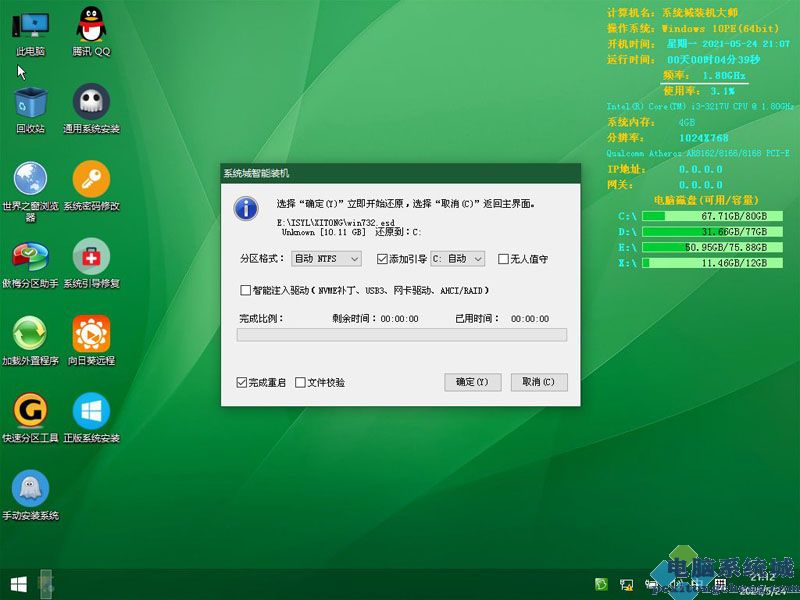Open the C: 自动 boot drive dropdown
This screenshot has height=600, width=800.
(457, 259)
